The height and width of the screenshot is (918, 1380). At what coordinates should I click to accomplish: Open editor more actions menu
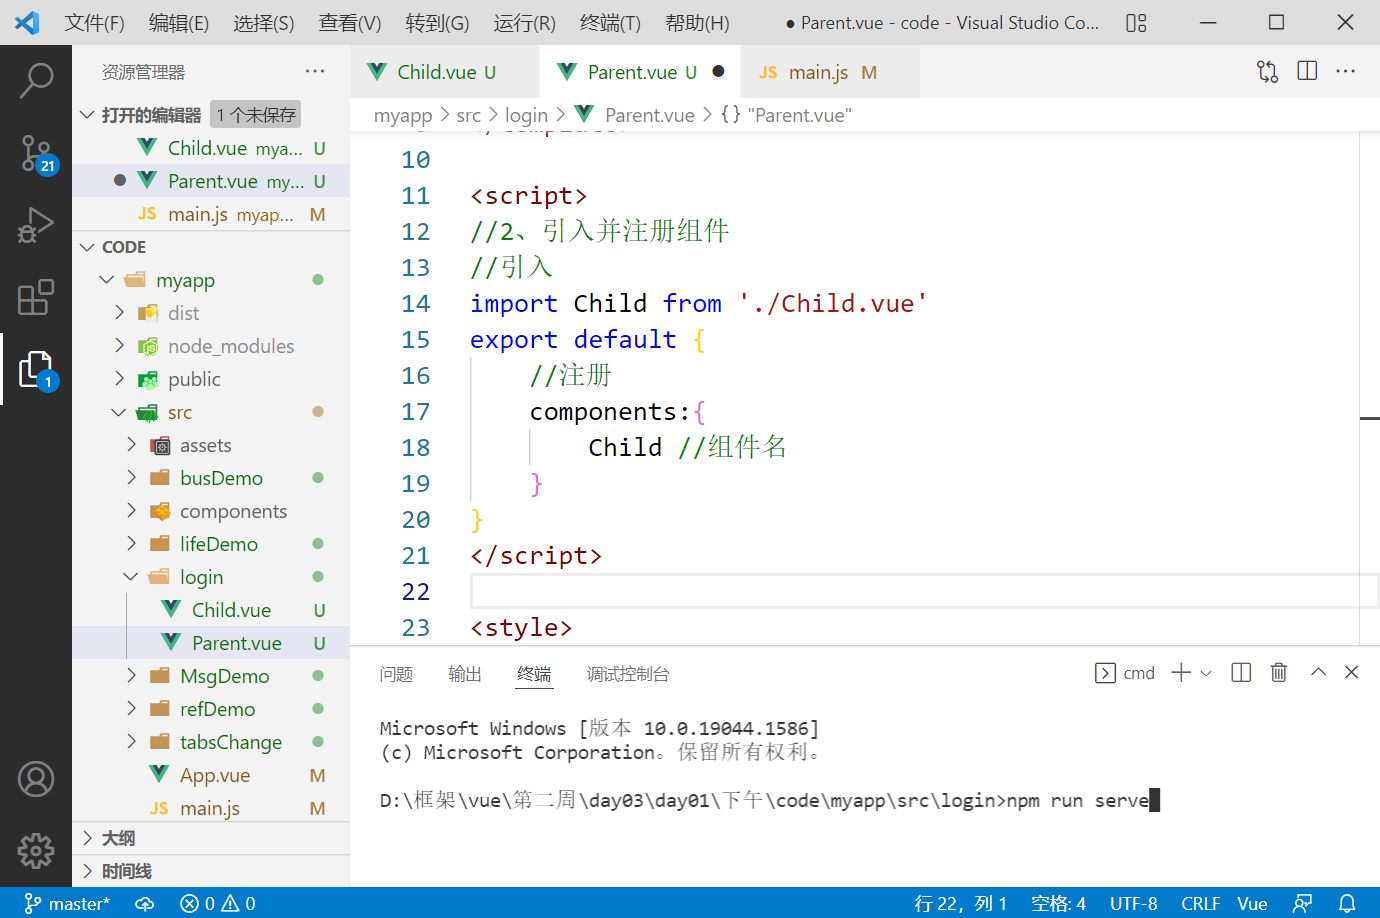pos(1346,71)
